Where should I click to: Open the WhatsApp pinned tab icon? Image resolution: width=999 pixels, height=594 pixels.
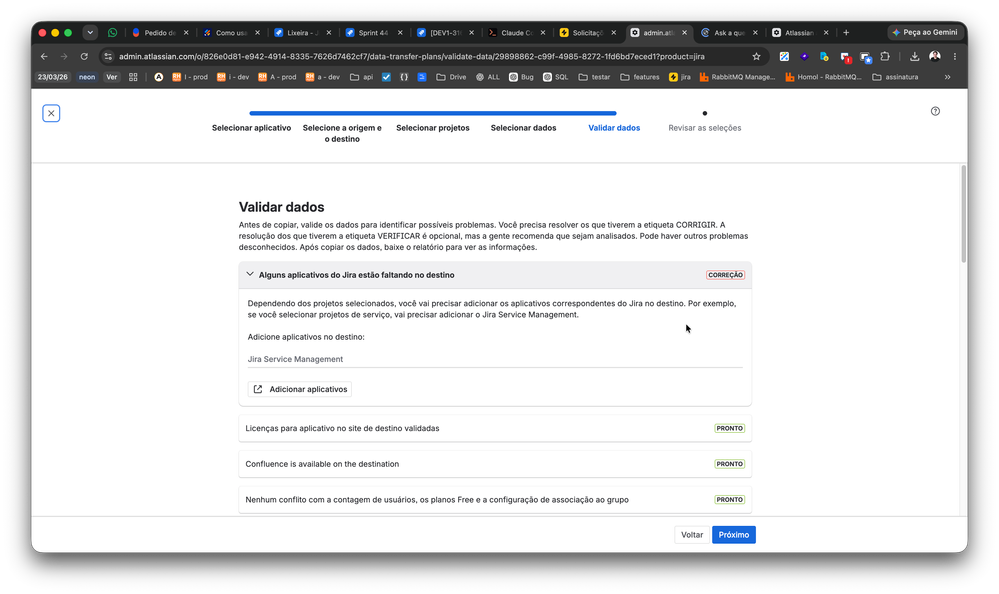click(x=112, y=33)
